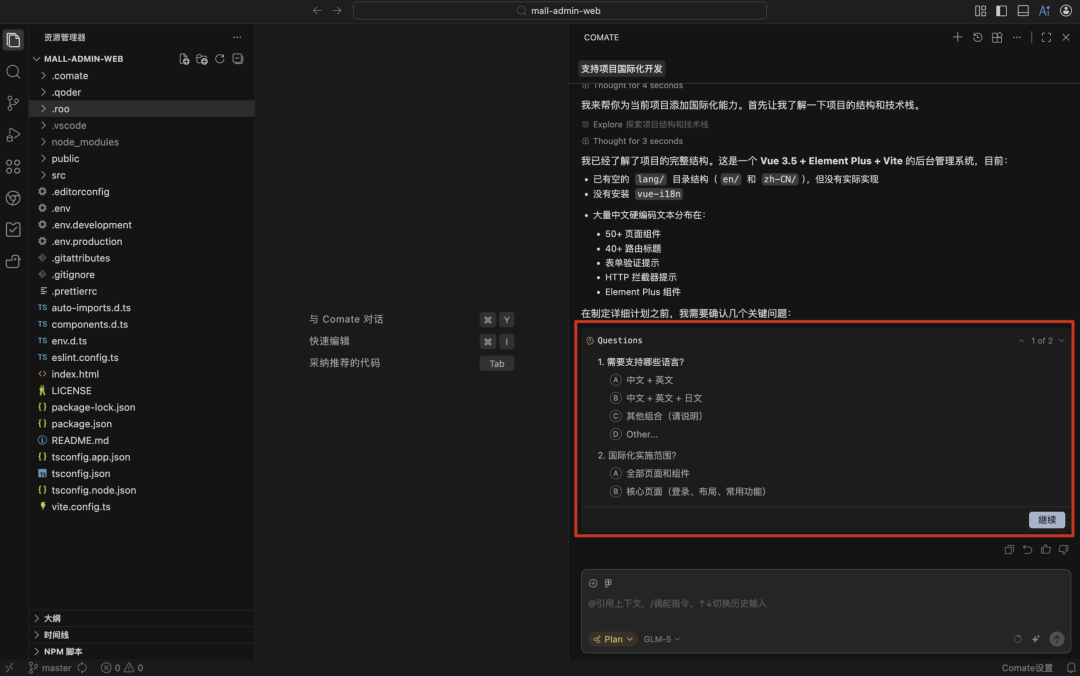Refresh the explorer file tree
Image resolution: width=1080 pixels, height=676 pixels.
220,59
